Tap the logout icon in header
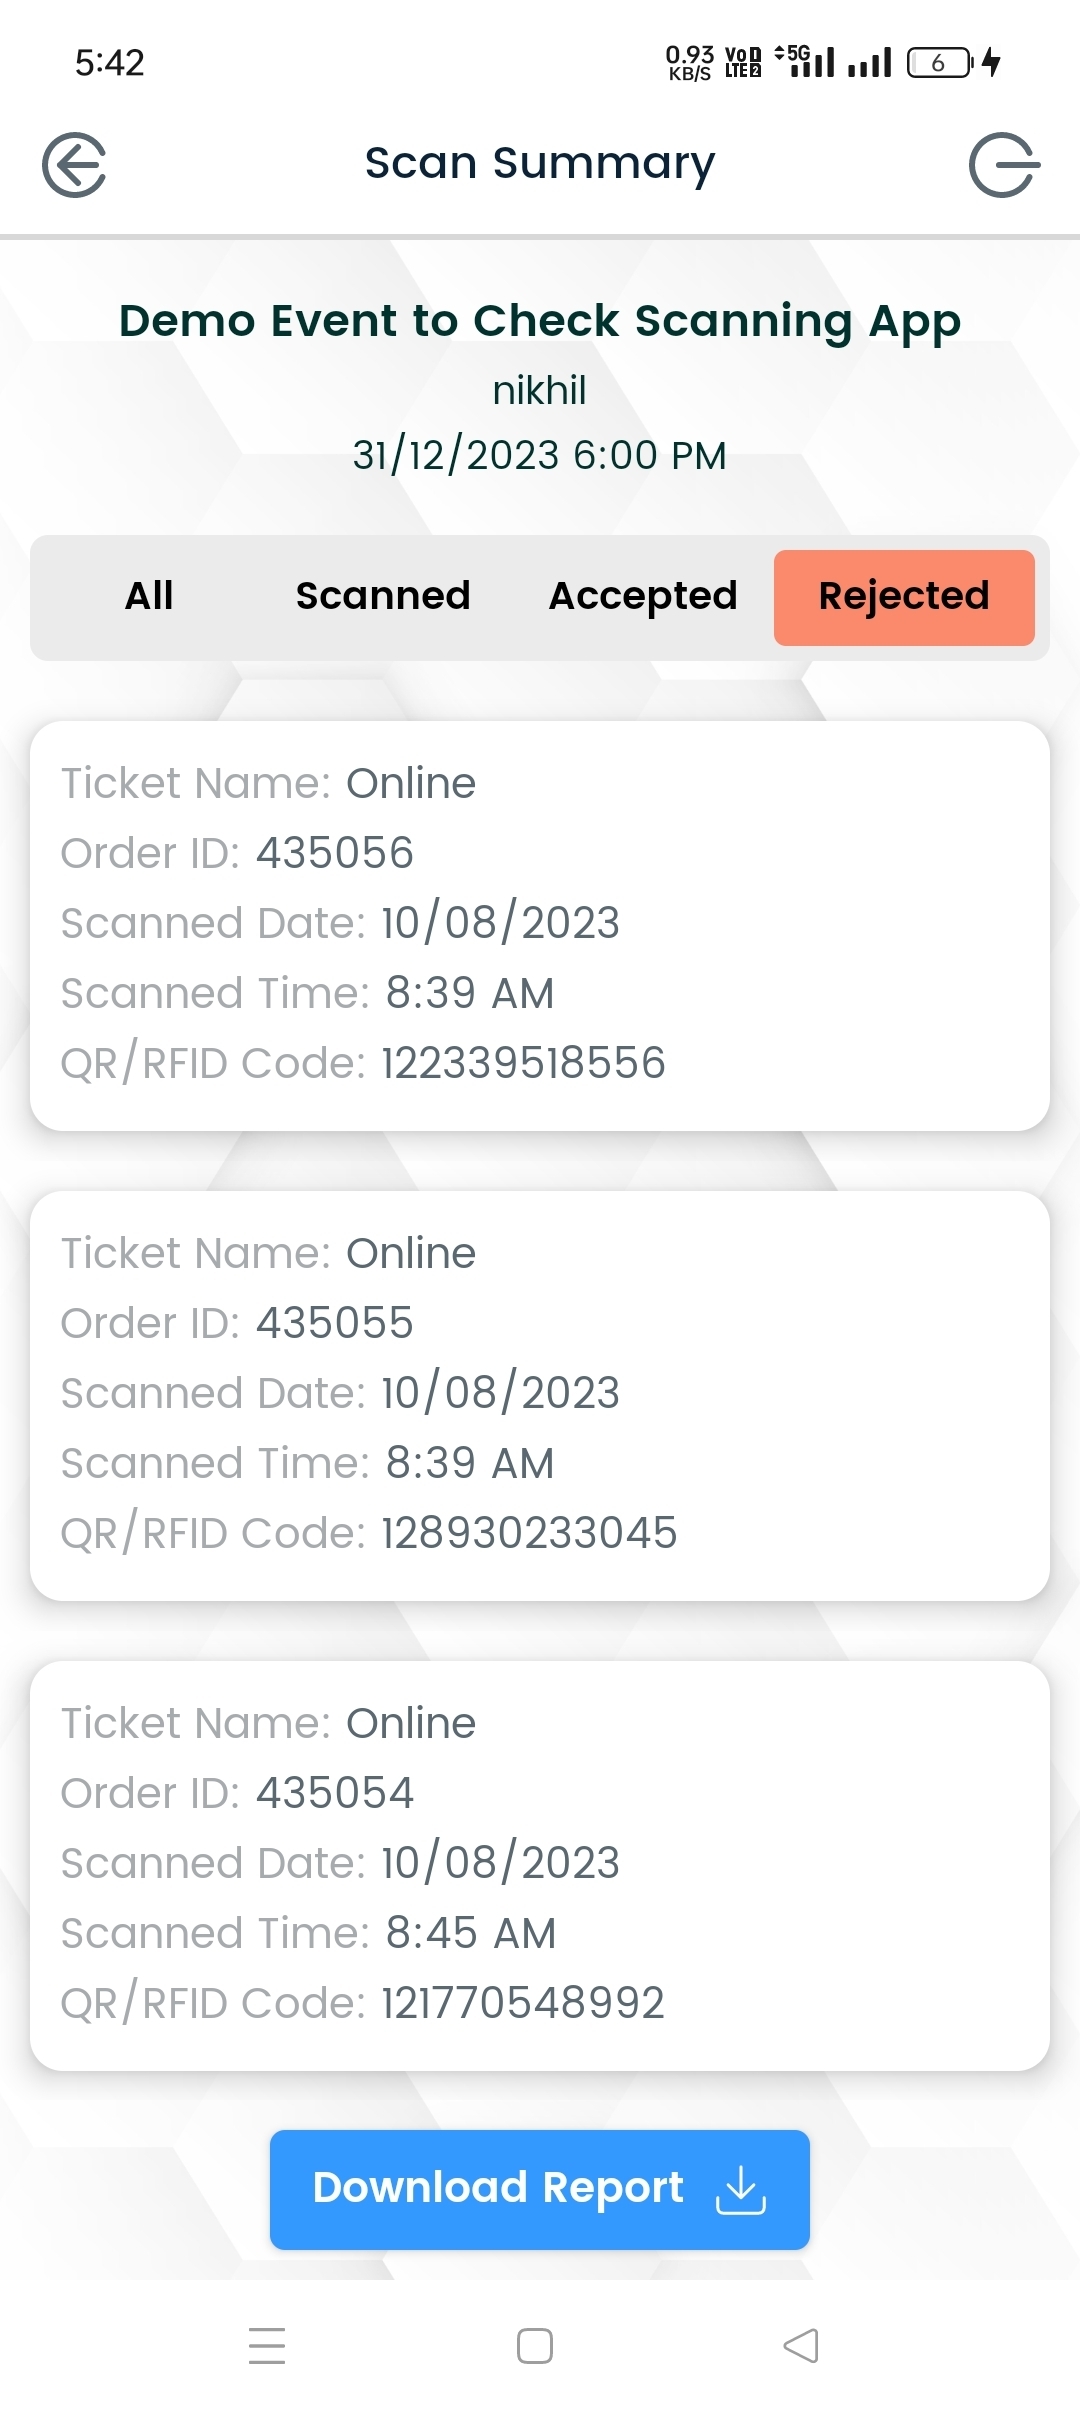Screen dimensions: 1080x2412 pos(1003,165)
